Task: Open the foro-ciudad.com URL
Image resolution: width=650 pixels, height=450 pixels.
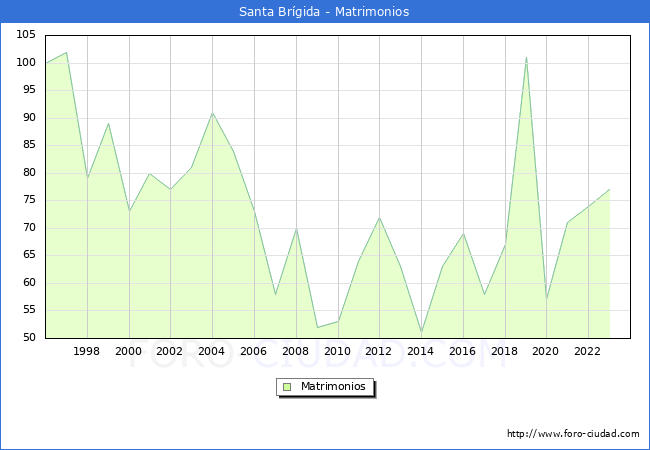Action: (x=573, y=434)
